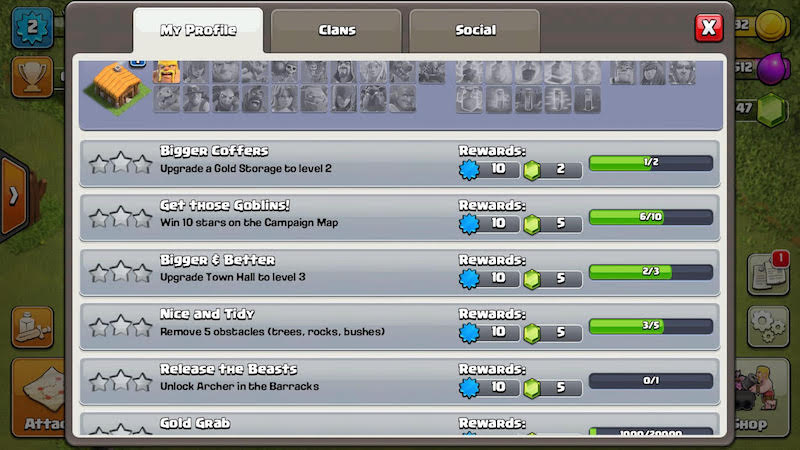Click the Get those Goblins 6/10 progress bar

(651, 217)
